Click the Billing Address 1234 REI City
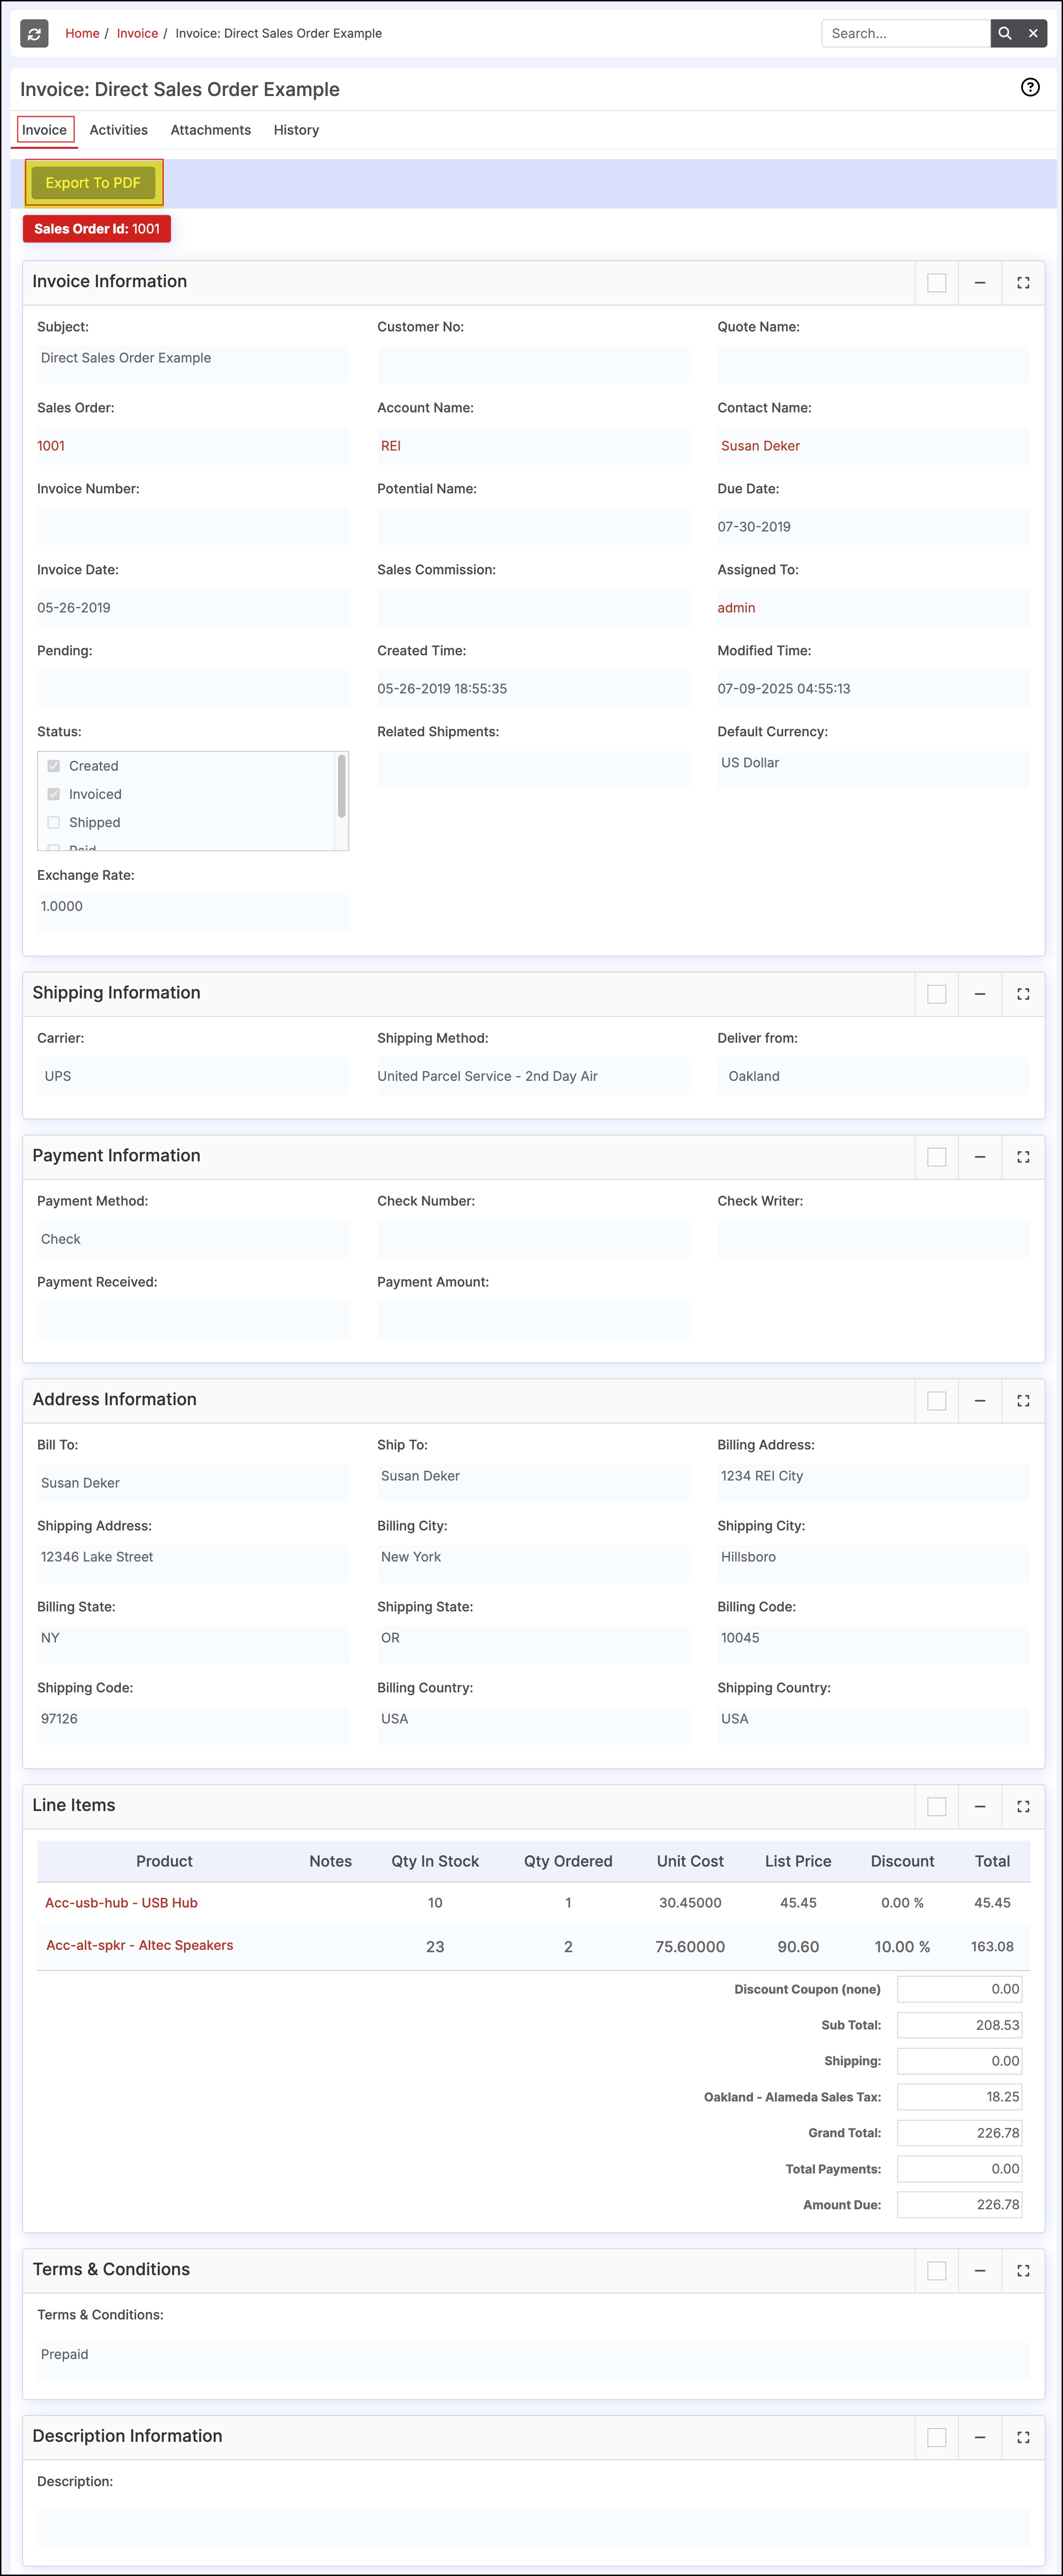Viewport: 1063px width, 2576px height. [x=762, y=1476]
